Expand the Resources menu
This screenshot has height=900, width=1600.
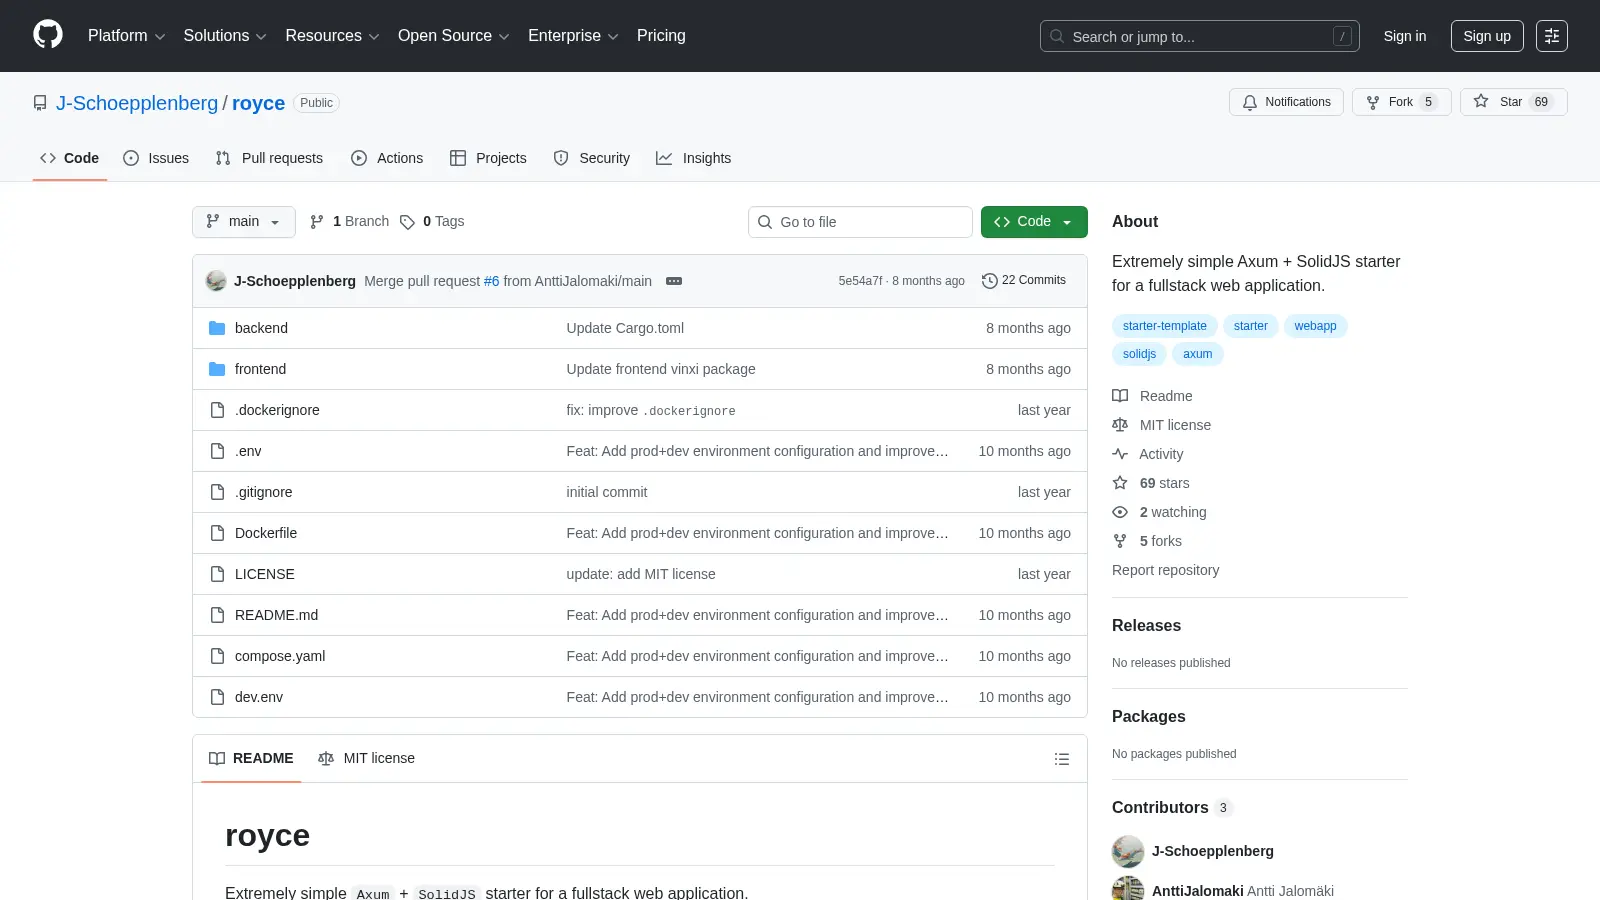(x=332, y=36)
